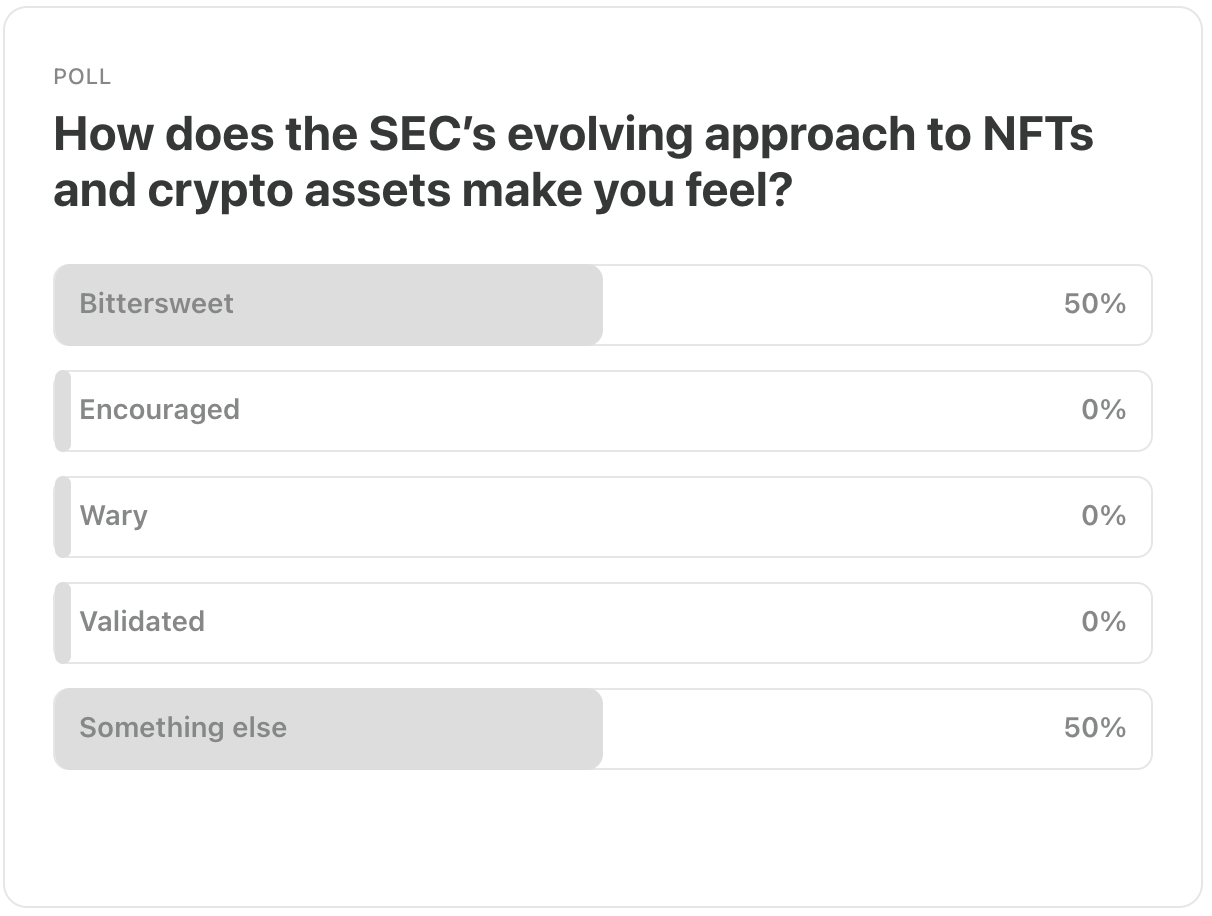Click the POLL label above the question

coord(82,77)
